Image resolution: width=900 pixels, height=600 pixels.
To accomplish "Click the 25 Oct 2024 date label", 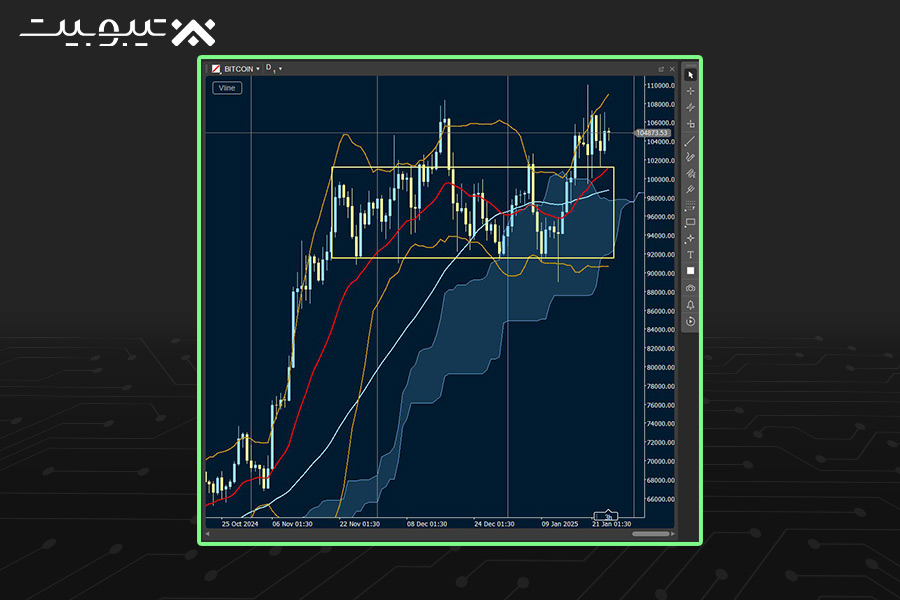I will 240,524.
